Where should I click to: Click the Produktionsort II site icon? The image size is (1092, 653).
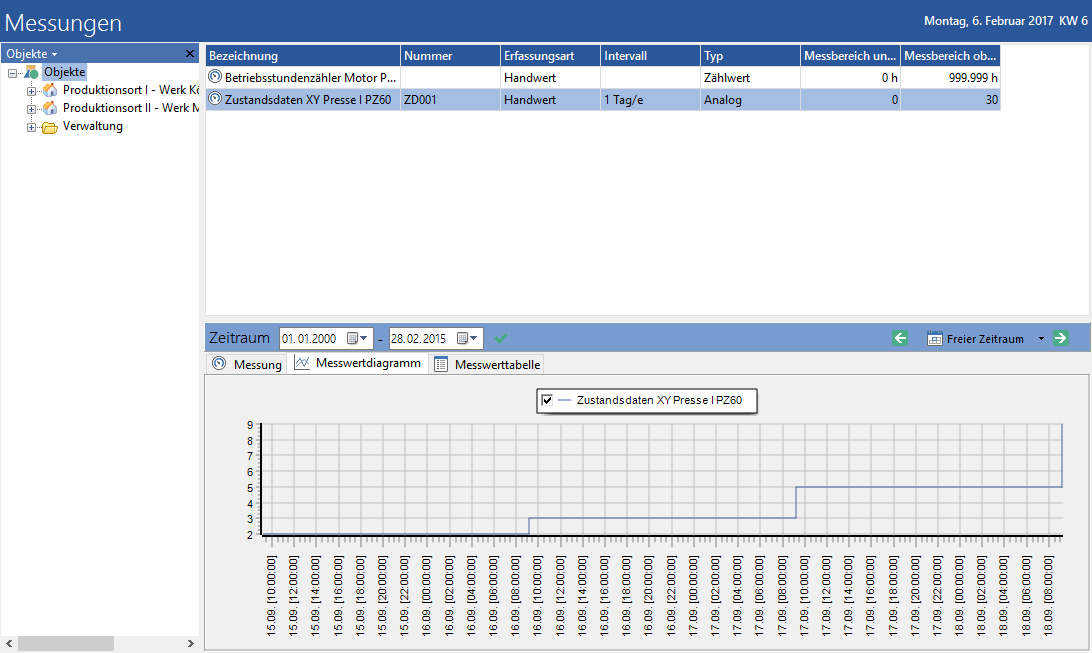(50, 108)
